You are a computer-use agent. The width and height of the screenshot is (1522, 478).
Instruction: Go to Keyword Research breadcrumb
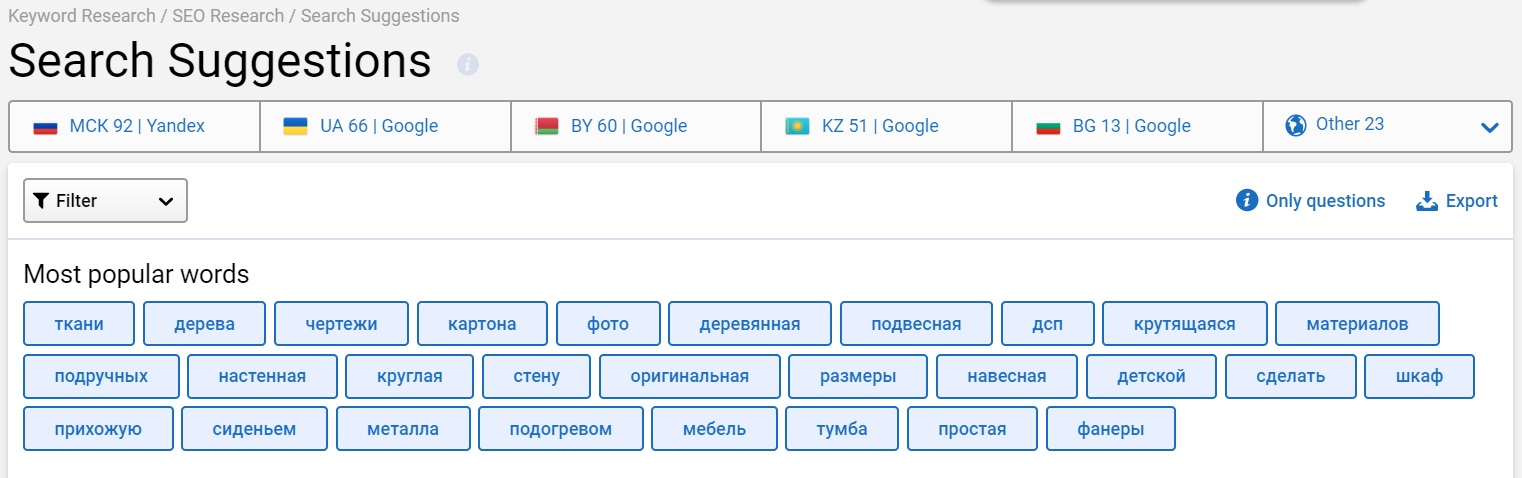point(82,16)
